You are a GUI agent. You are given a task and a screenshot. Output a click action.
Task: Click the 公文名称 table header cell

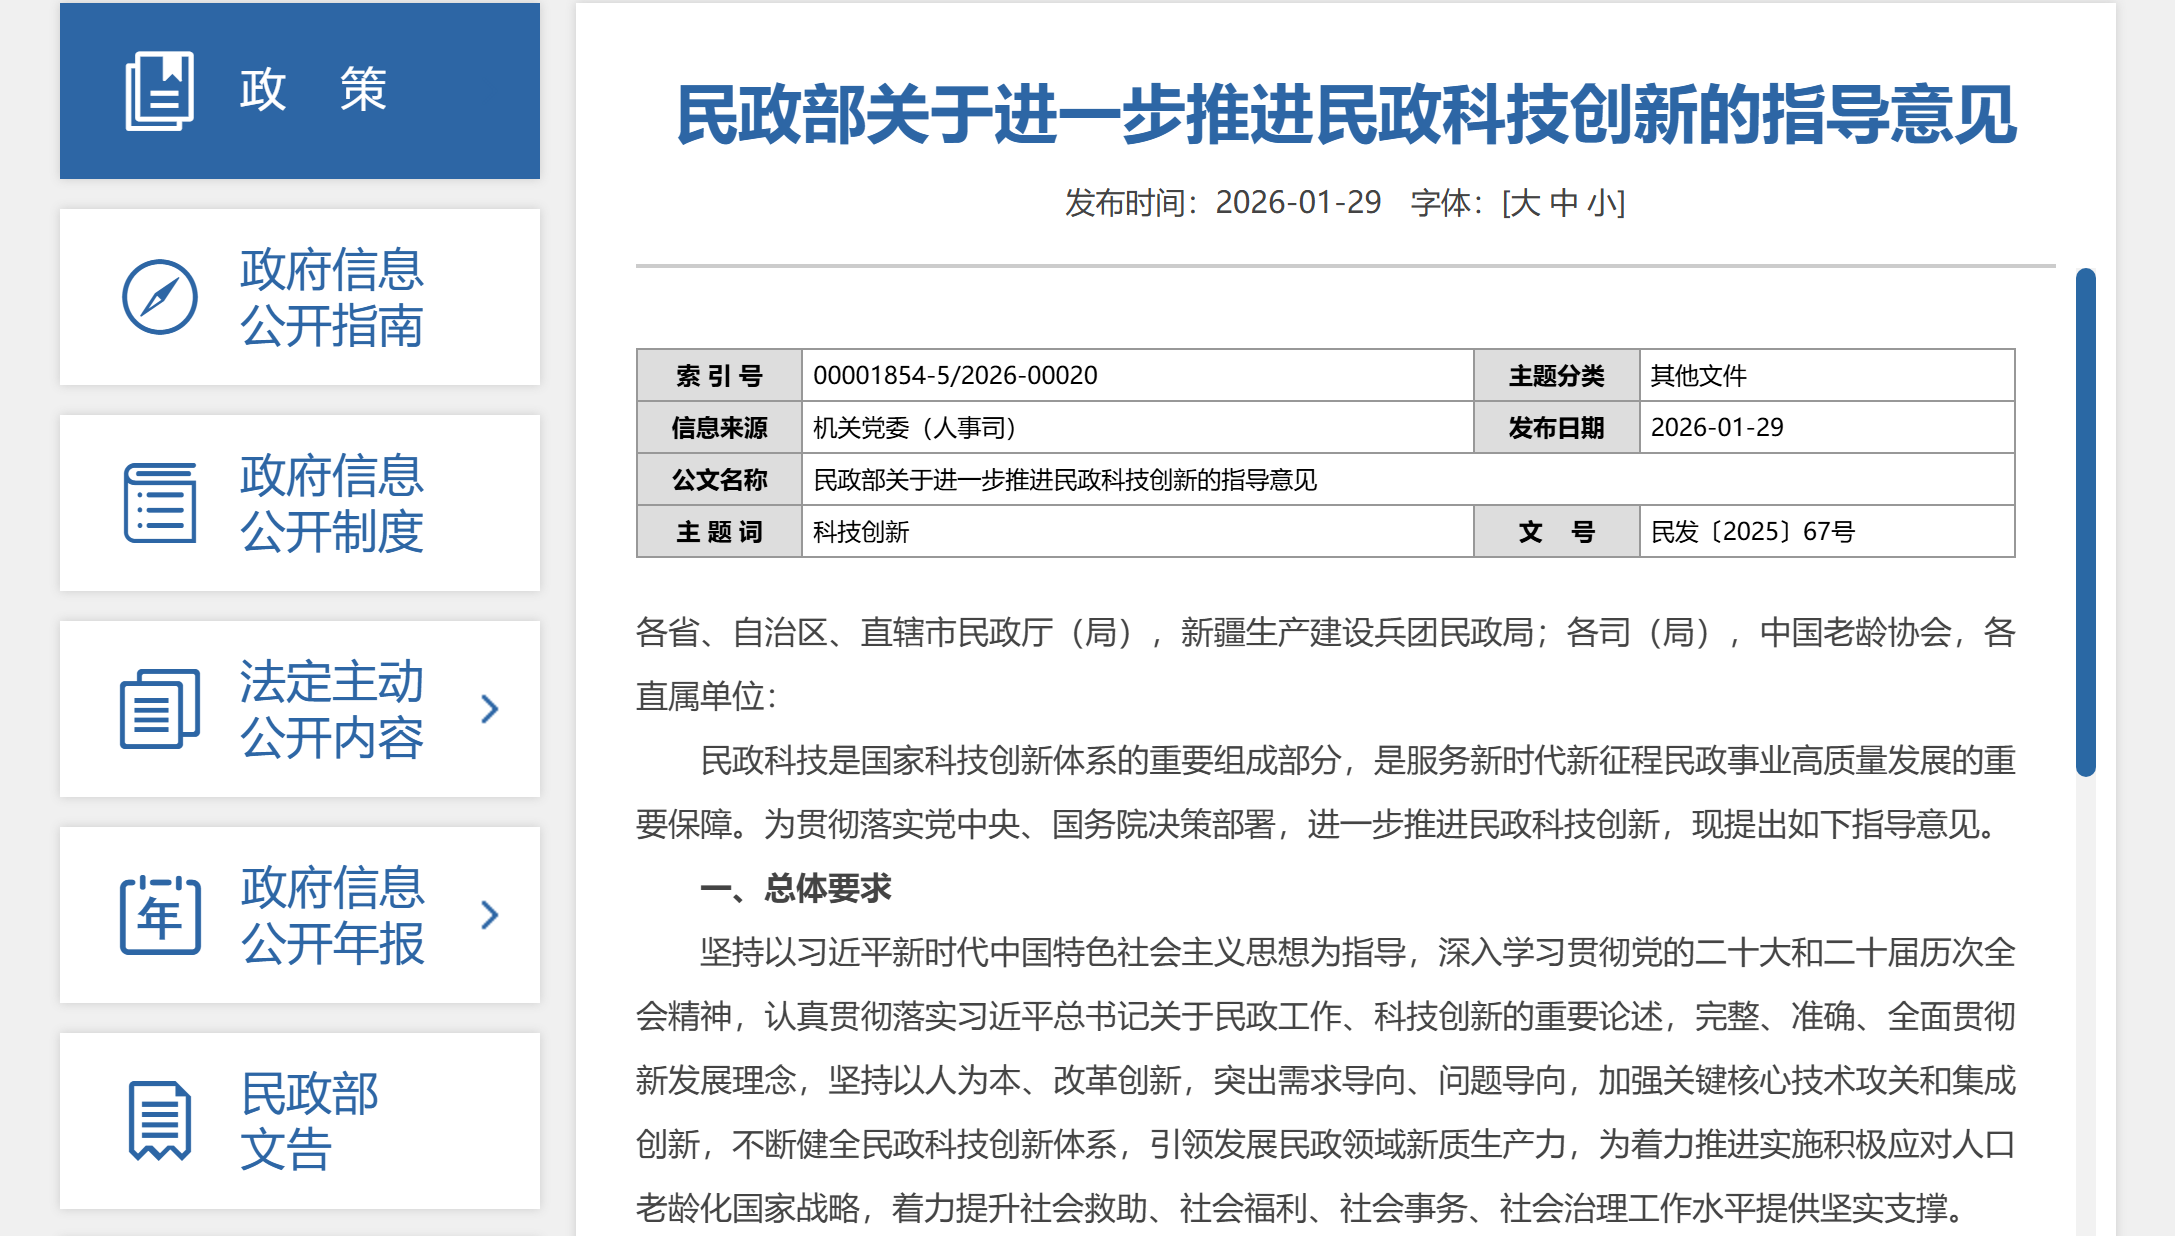(720, 479)
